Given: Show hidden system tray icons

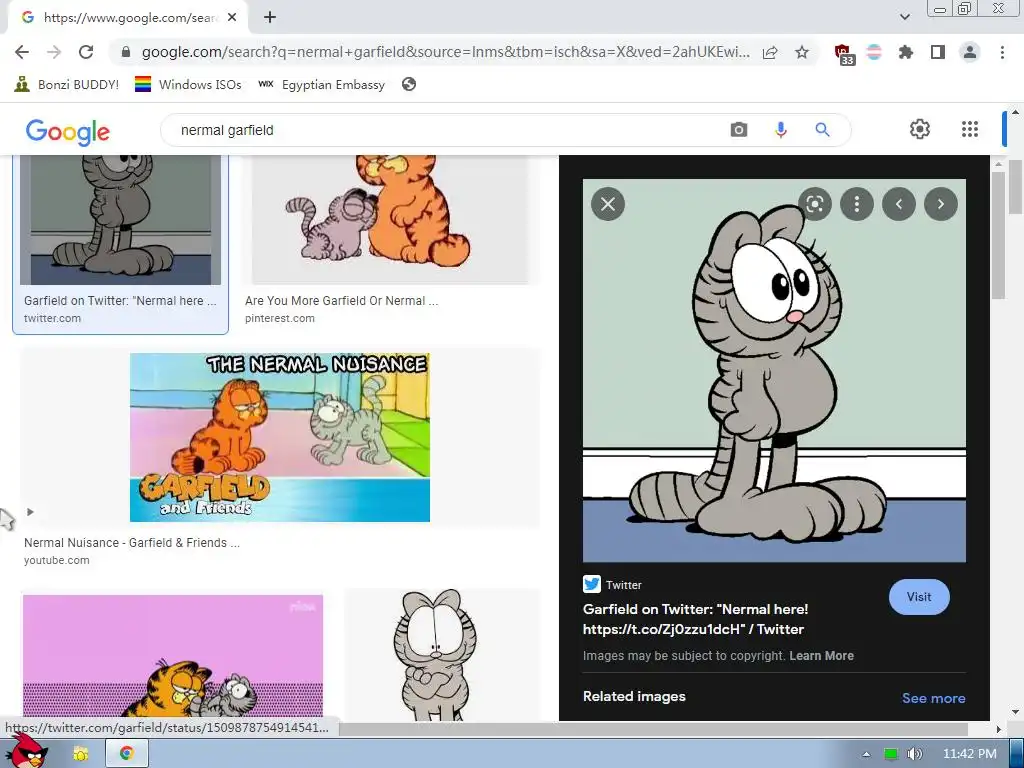Looking at the screenshot, I should click(x=866, y=754).
